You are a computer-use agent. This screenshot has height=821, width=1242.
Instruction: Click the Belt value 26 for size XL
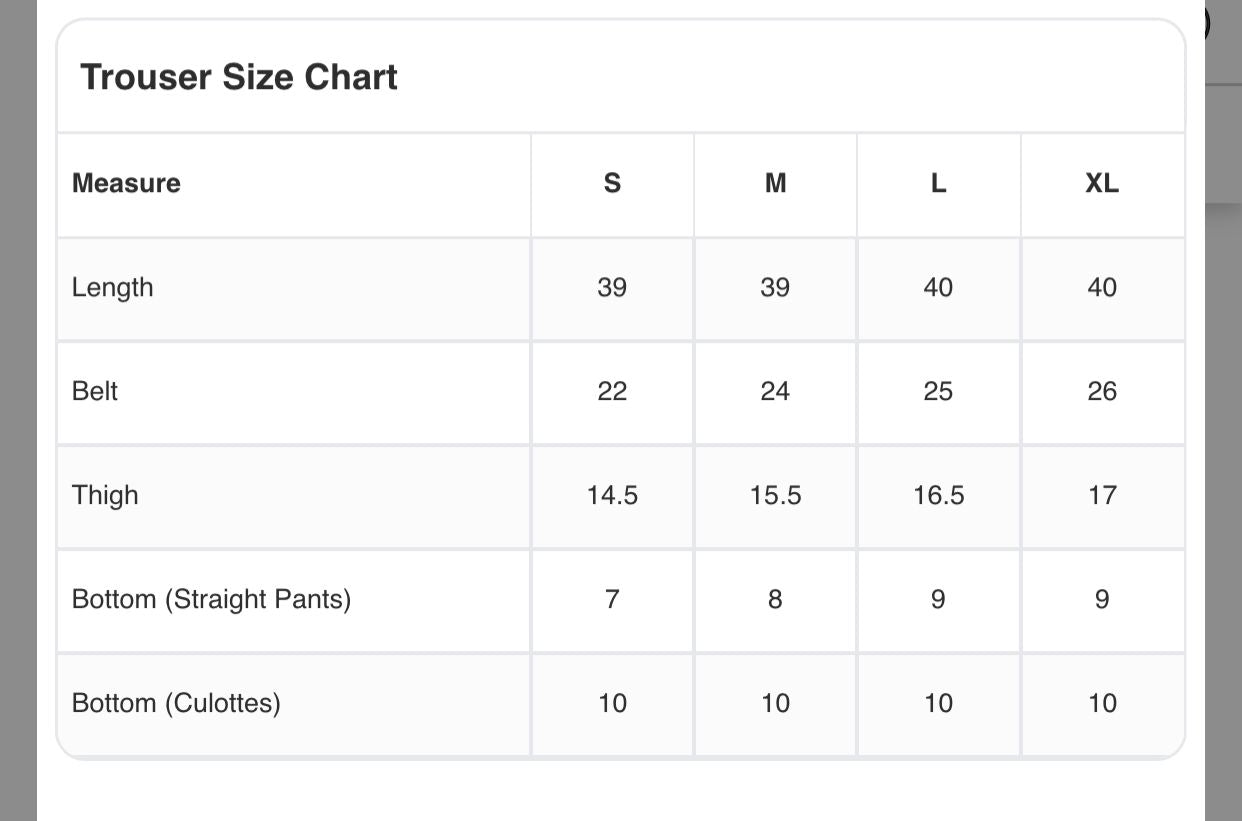click(1102, 391)
